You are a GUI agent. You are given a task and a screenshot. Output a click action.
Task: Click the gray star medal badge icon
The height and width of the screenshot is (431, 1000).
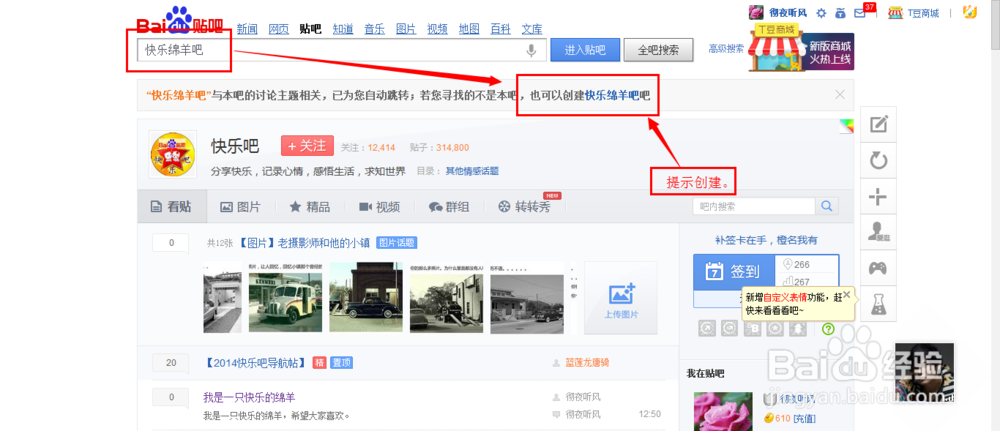pyautogui.click(x=775, y=329)
